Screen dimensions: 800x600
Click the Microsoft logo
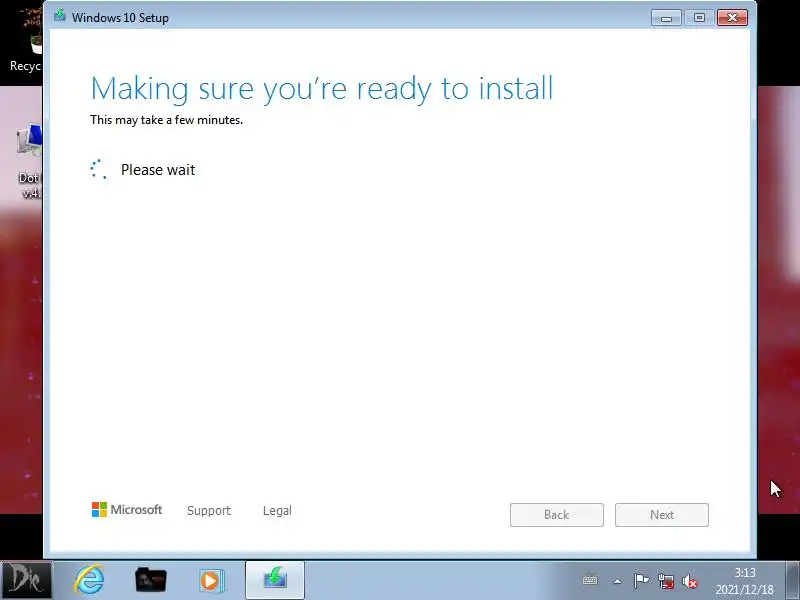tap(127, 509)
